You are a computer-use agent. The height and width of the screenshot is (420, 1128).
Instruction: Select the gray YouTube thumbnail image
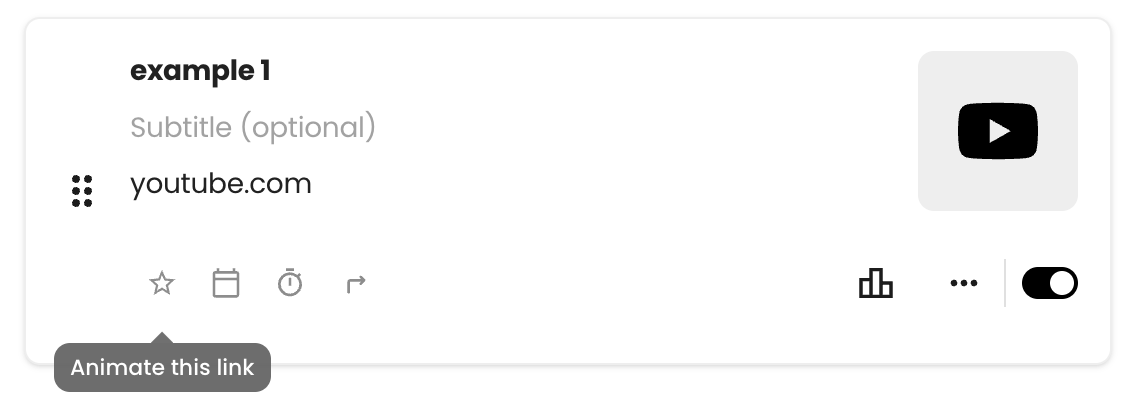(x=998, y=131)
